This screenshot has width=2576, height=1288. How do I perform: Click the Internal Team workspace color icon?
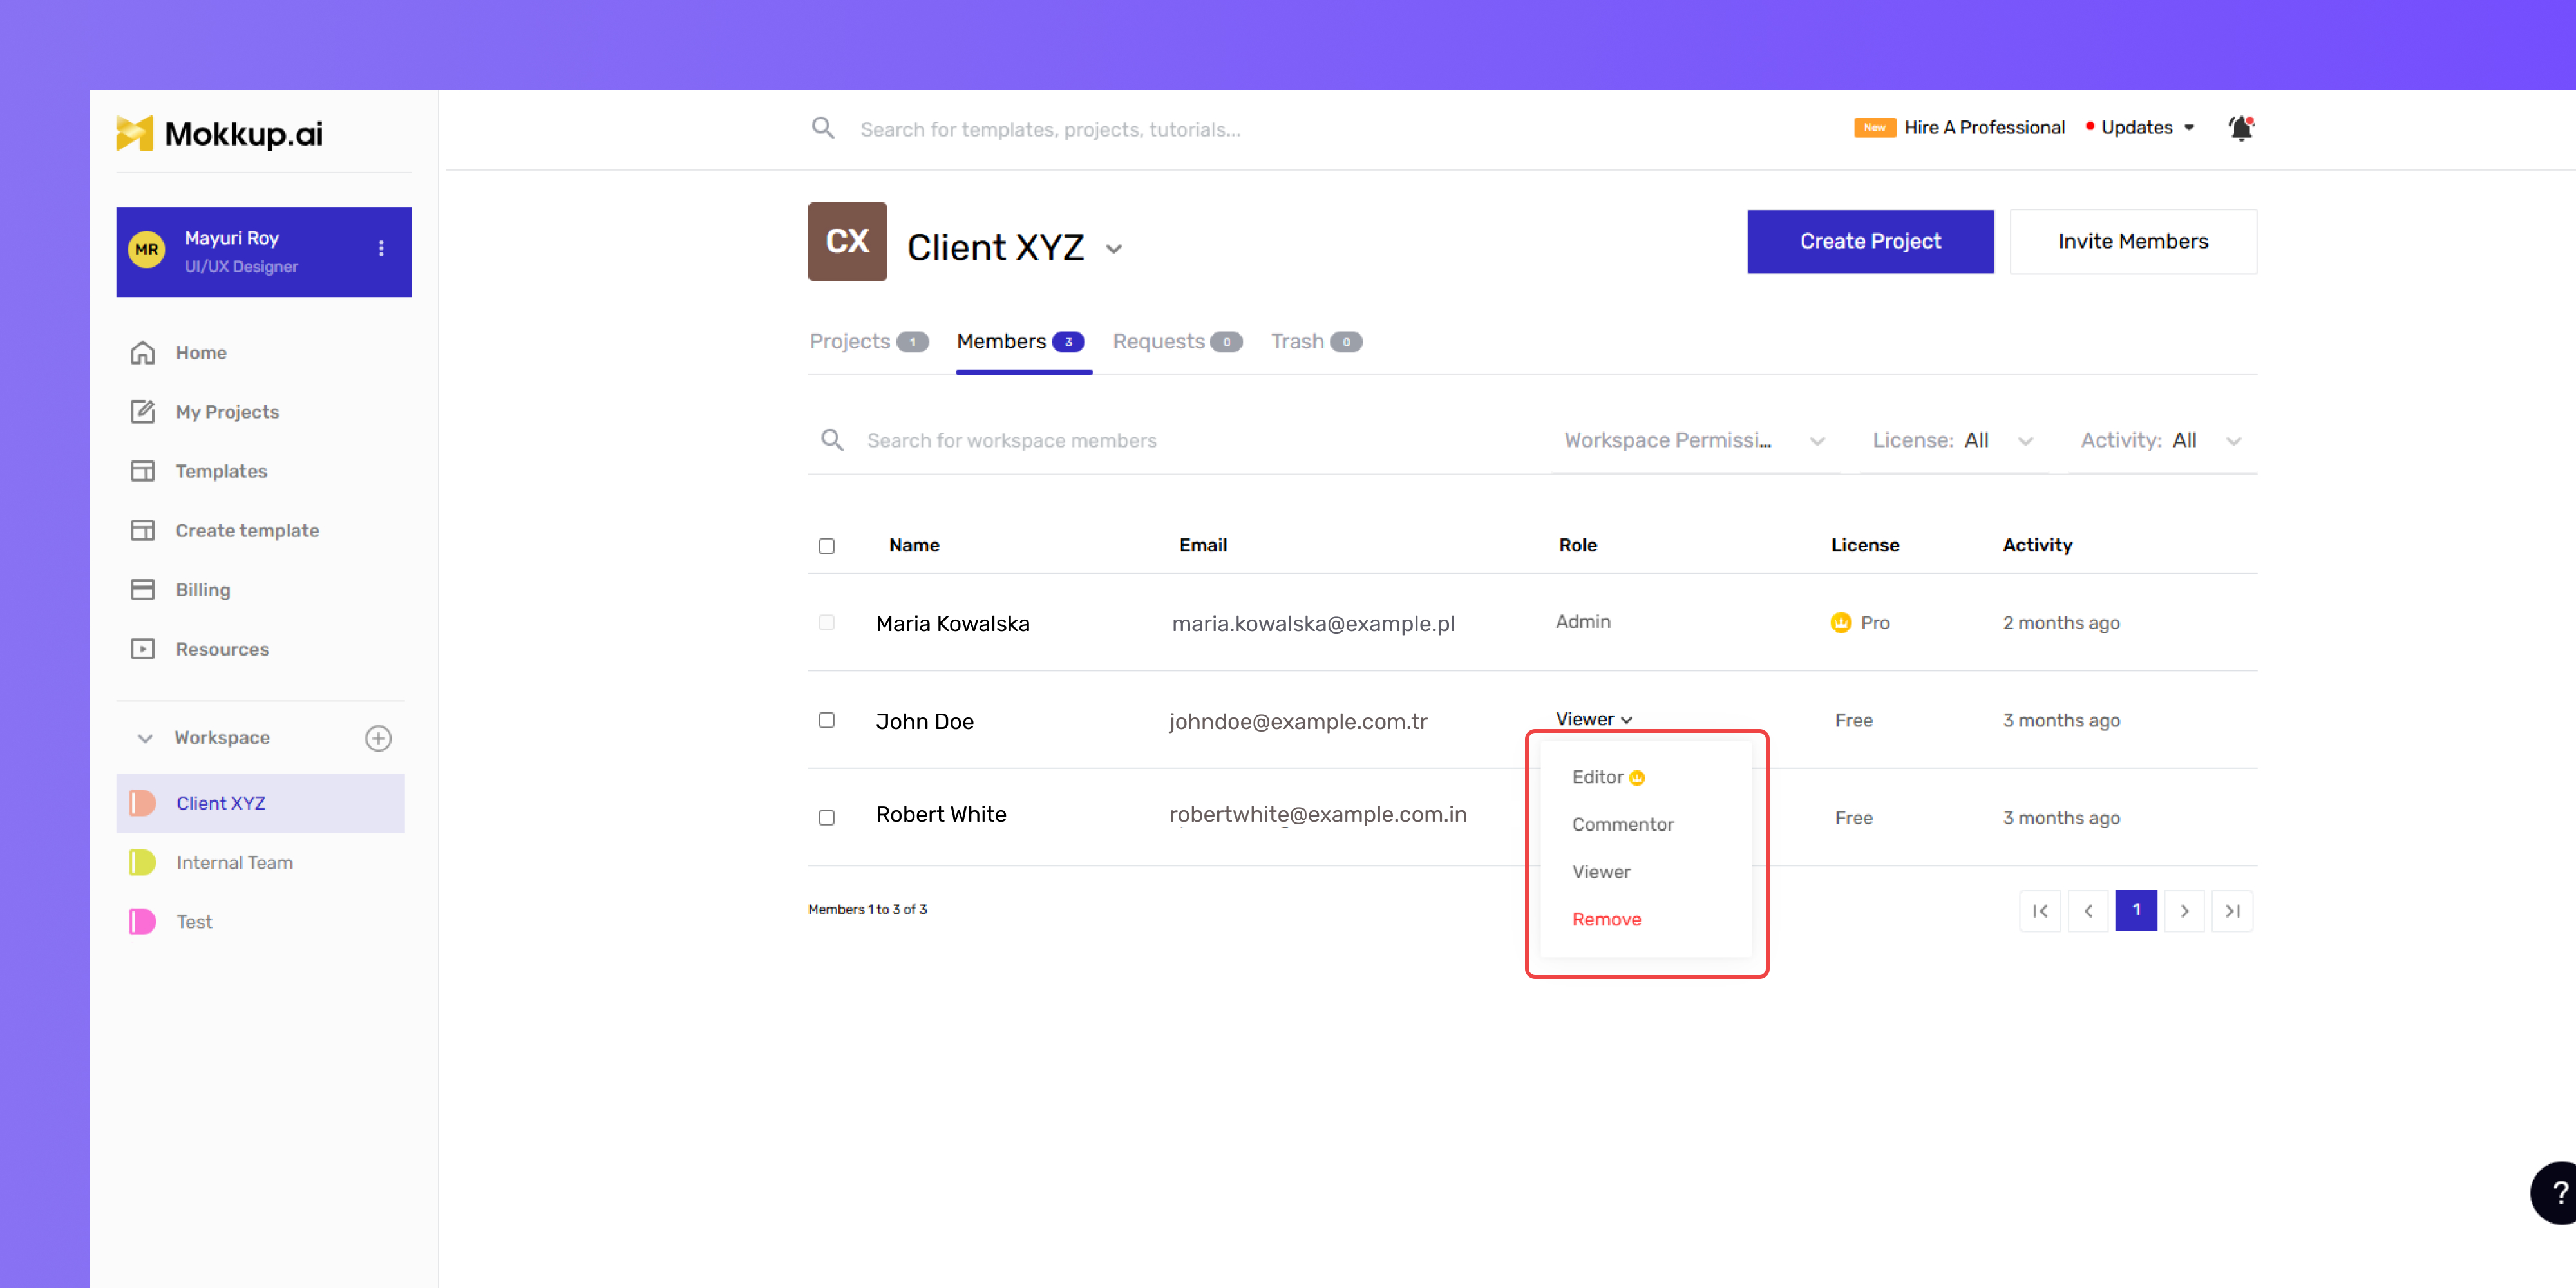(143, 862)
